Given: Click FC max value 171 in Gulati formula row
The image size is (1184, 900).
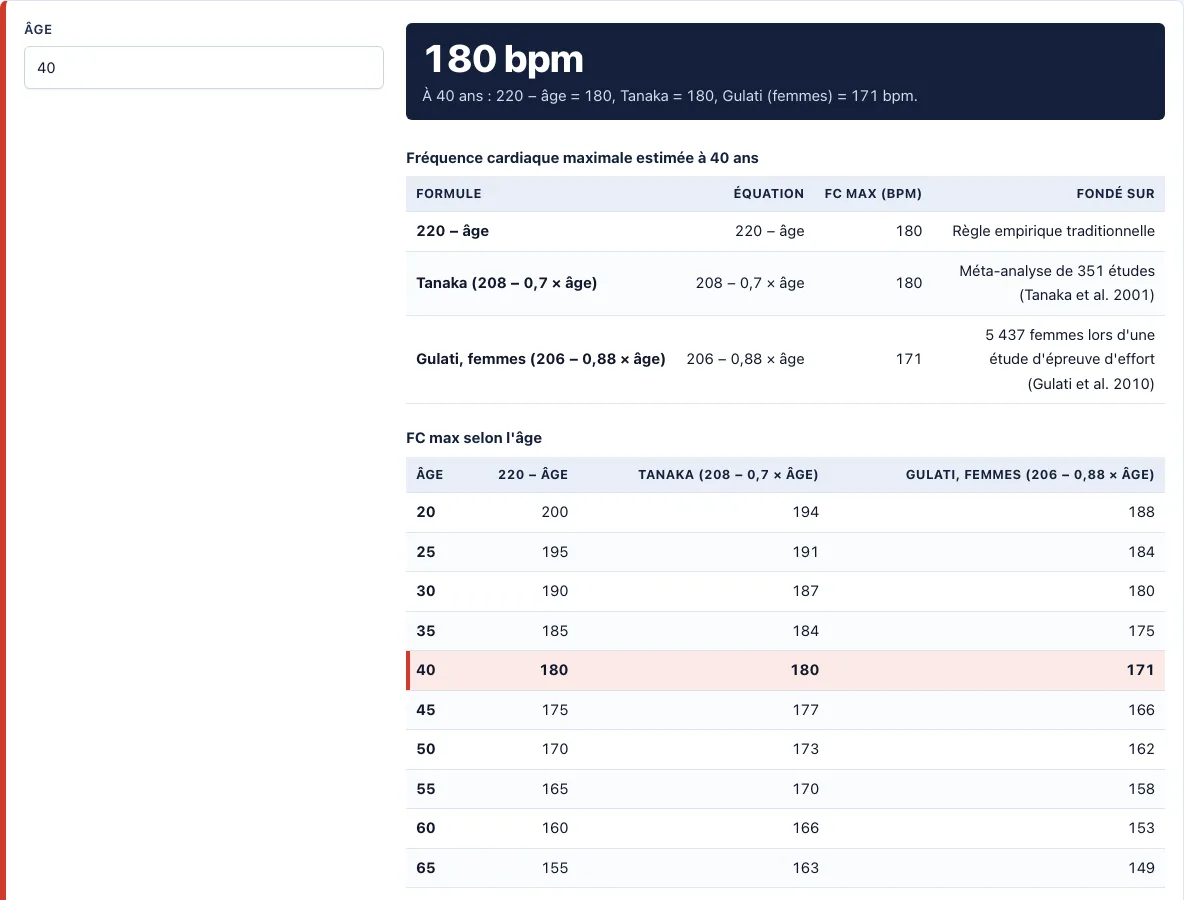Looking at the screenshot, I should [x=908, y=359].
